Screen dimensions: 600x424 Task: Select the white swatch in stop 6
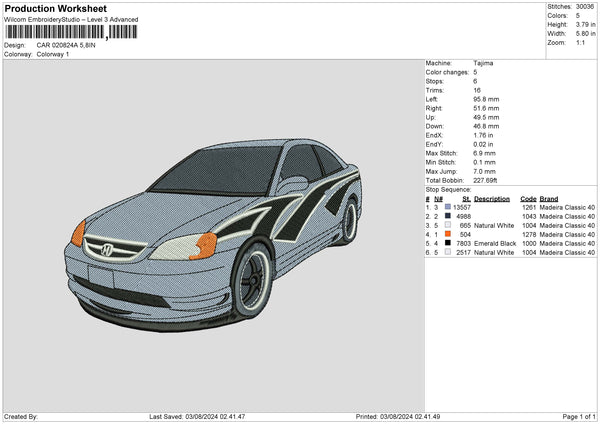pos(449,252)
